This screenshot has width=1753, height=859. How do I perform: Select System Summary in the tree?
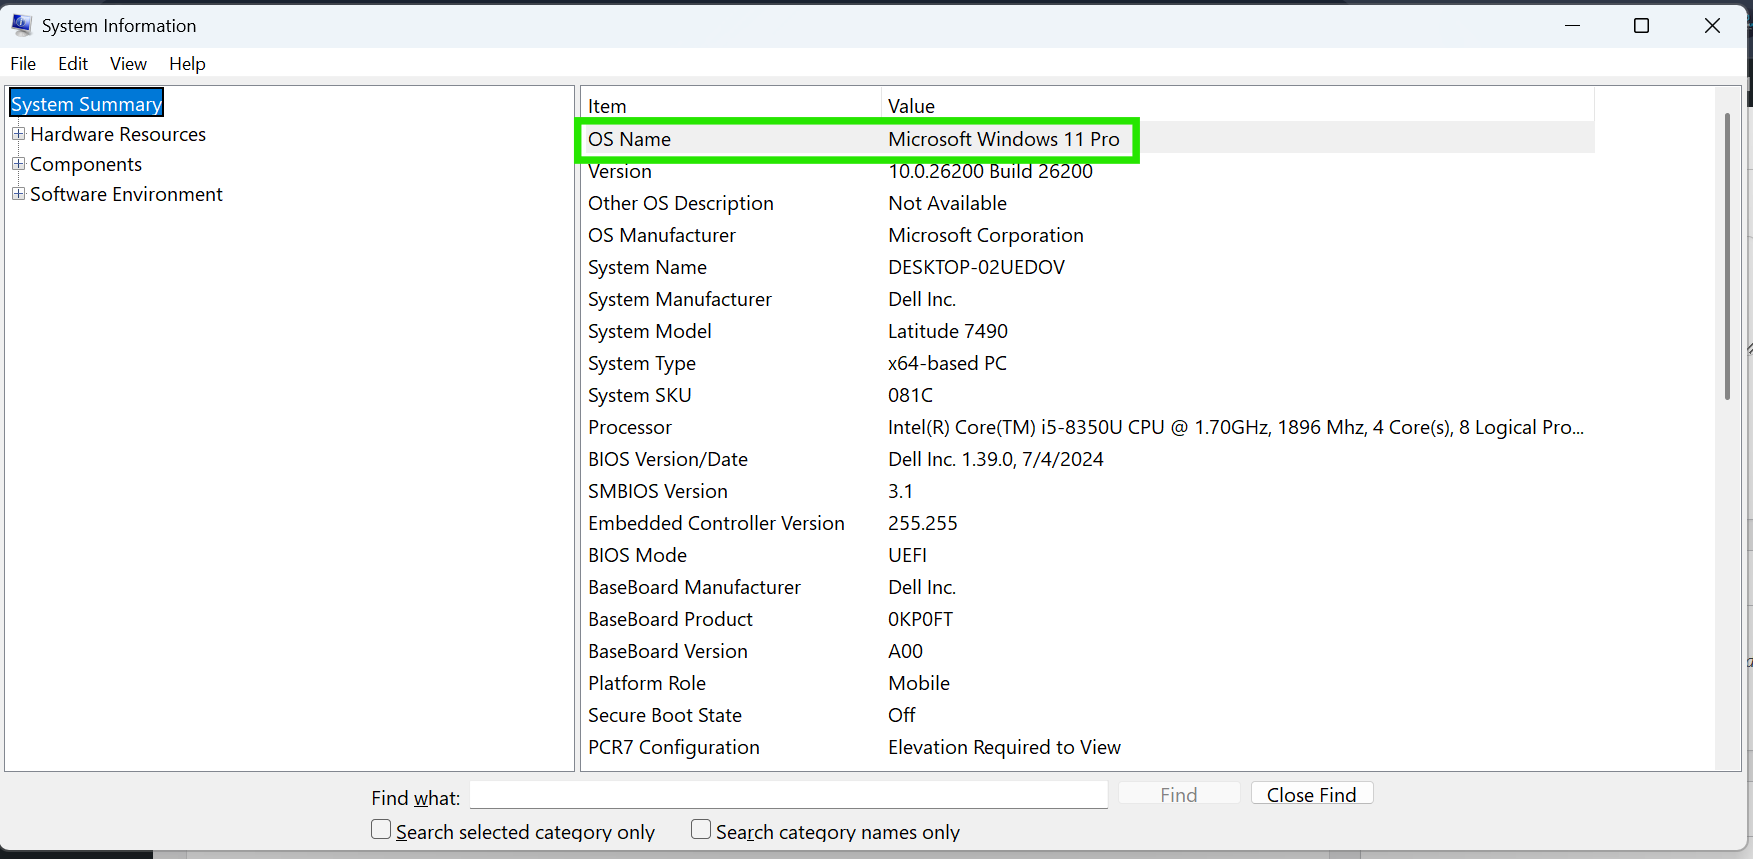point(87,104)
